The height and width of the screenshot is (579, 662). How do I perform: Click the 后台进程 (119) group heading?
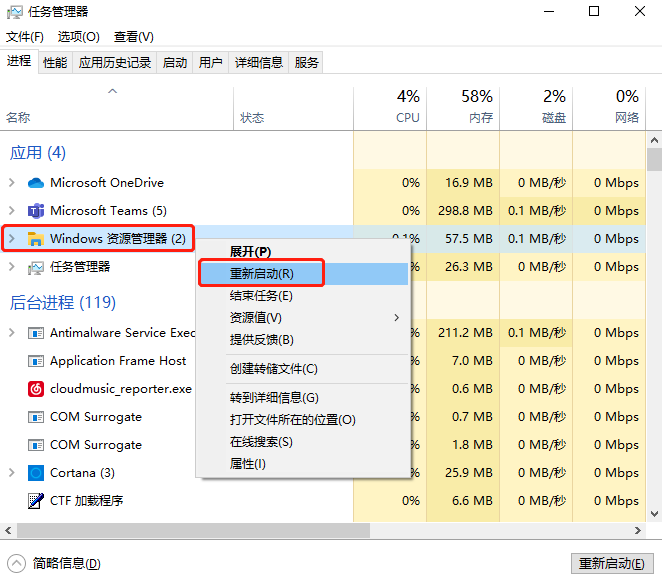[x=62, y=303]
